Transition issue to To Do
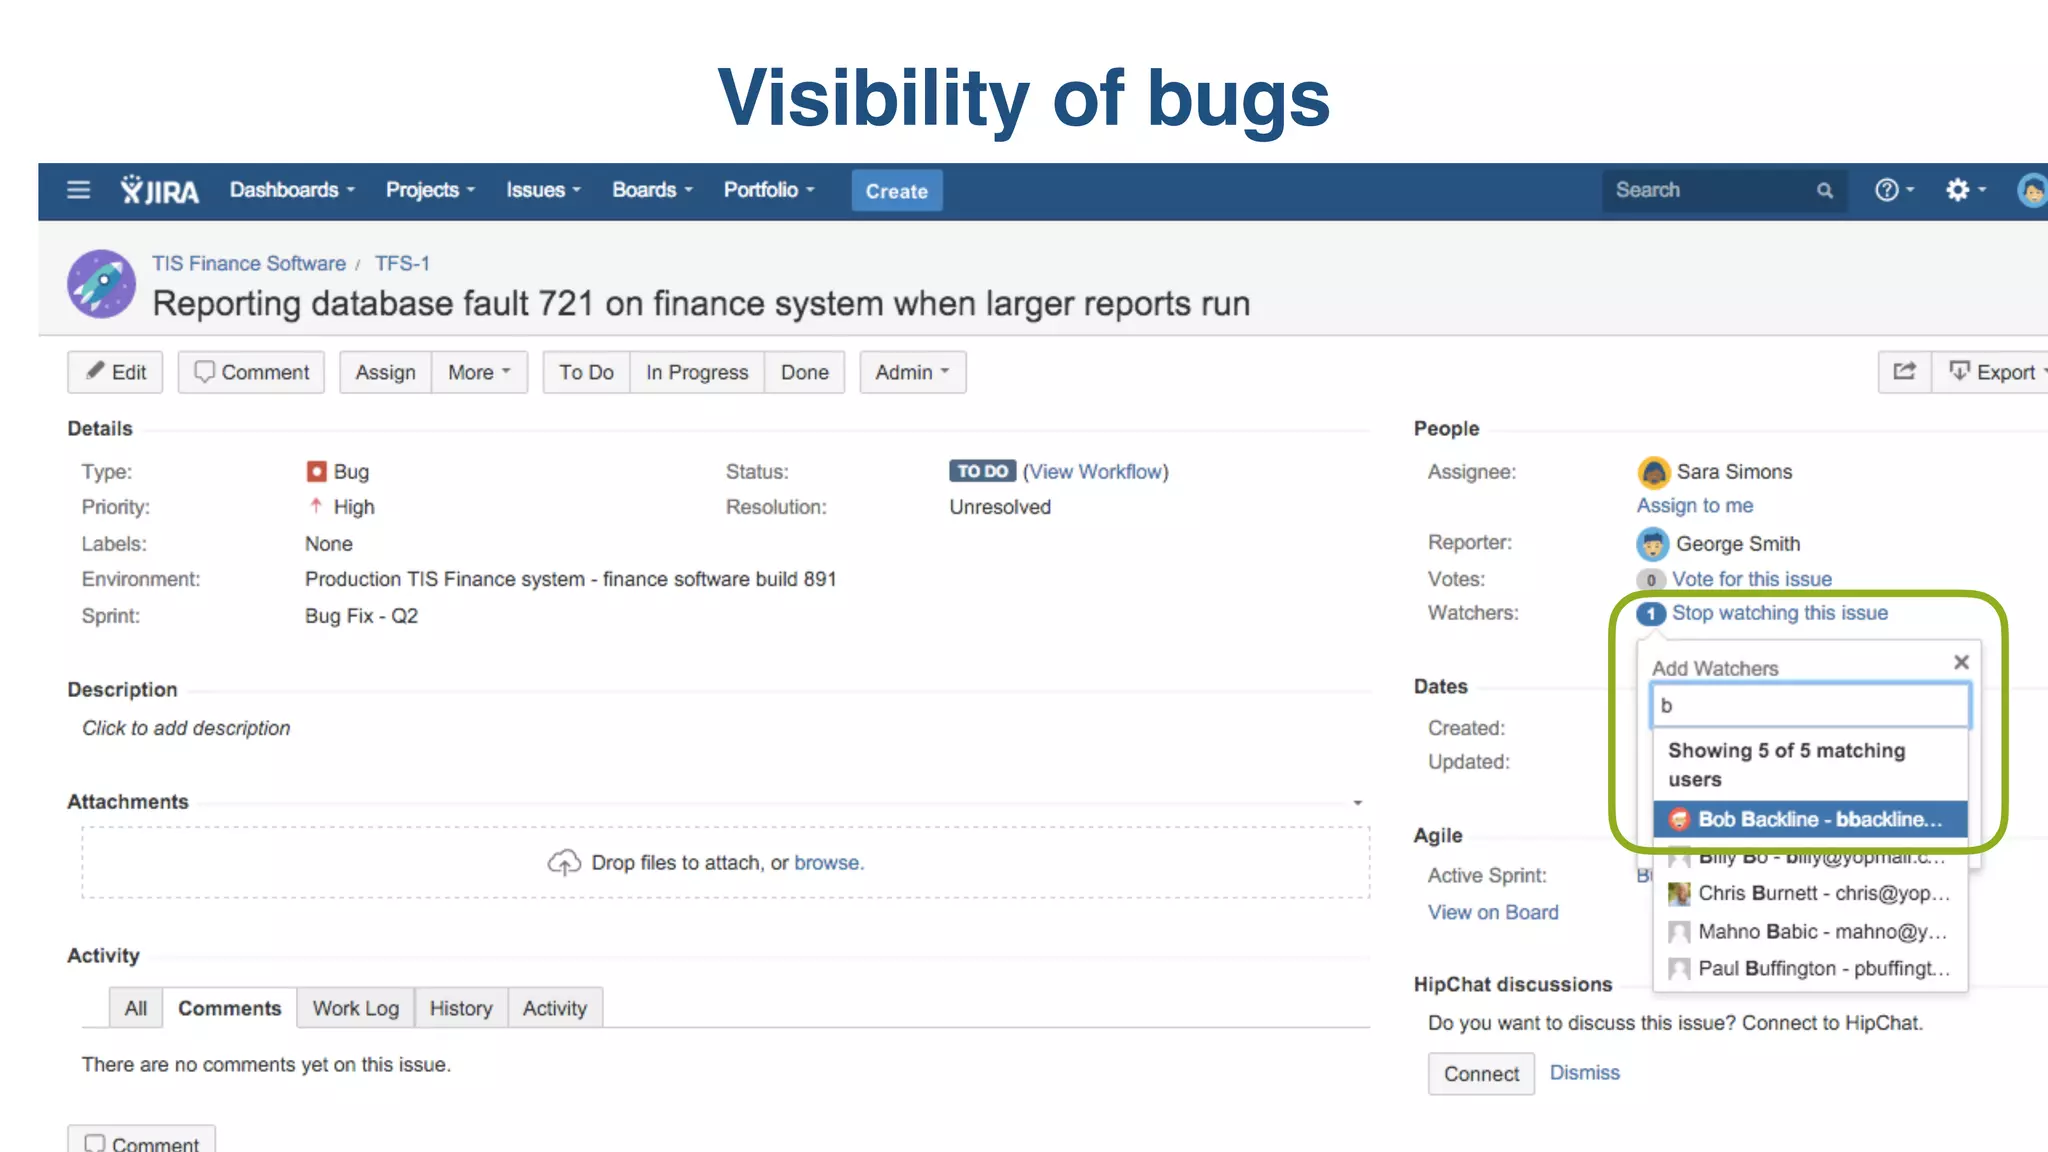Screen dimensions: 2048x1152 click(x=586, y=372)
